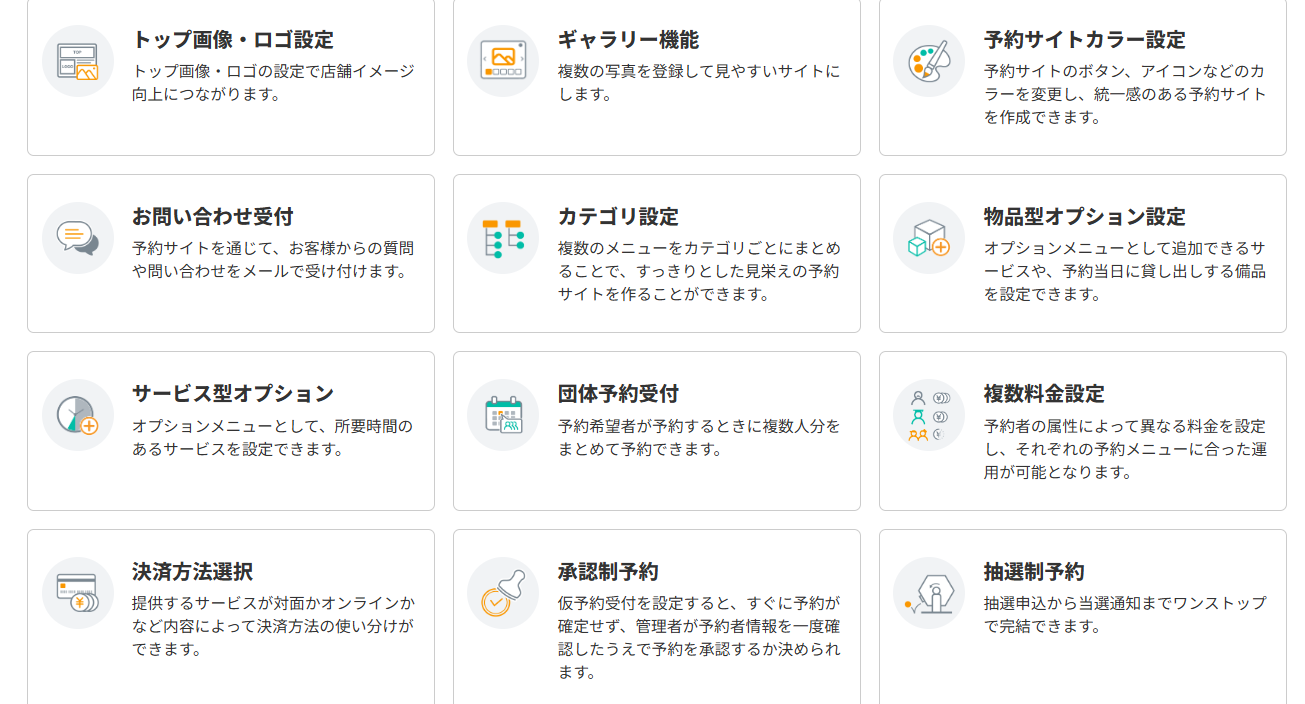1305x704 pixels.
Task: Select the 予約サイトカラー設定 title
Action: pos(1085,40)
